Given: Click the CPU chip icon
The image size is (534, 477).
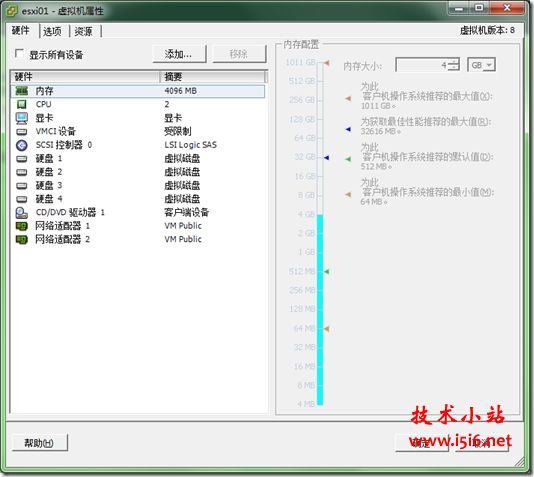Looking at the screenshot, I should tap(22, 104).
